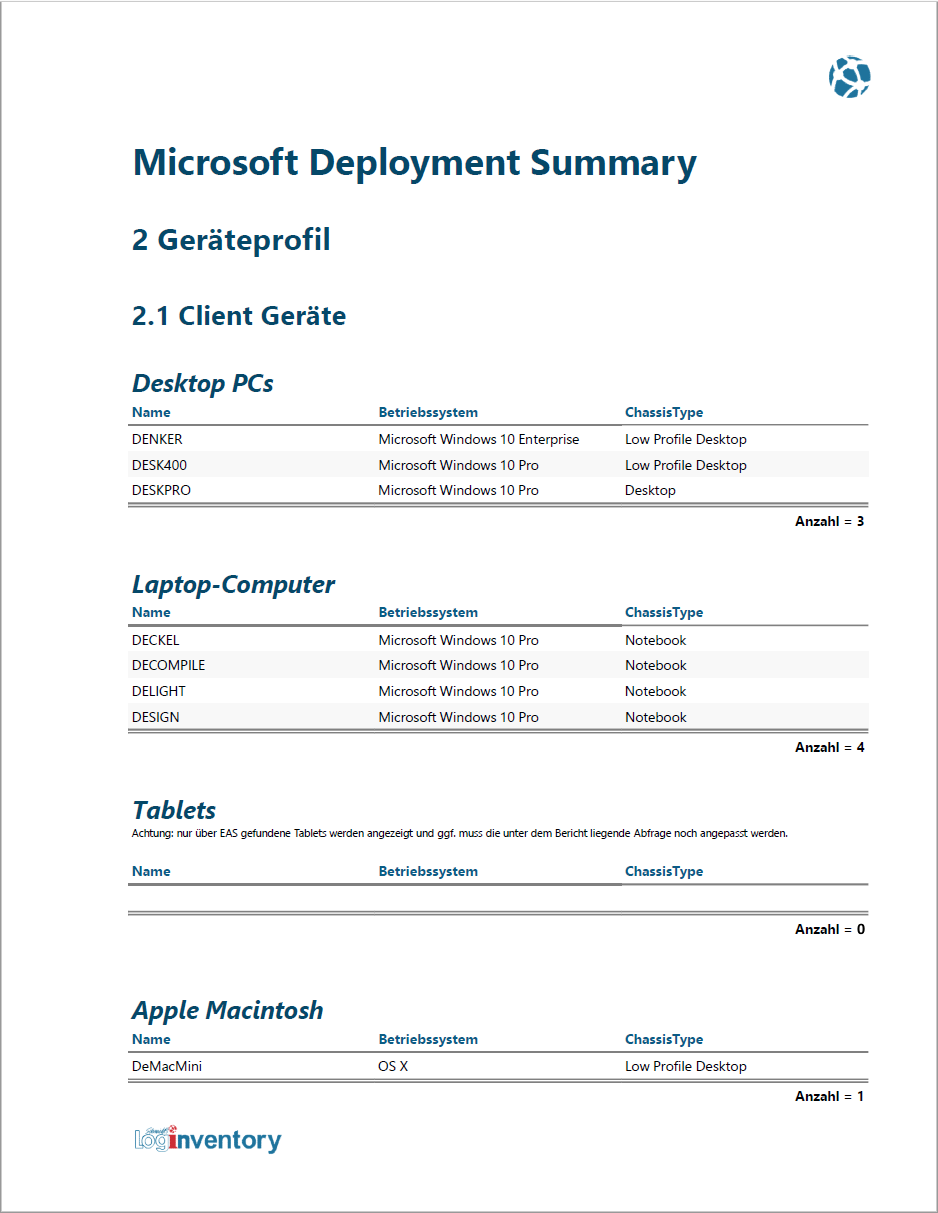Click the 'OS X' operating system cell
The height and width of the screenshot is (1213, 938).
[x=393, y=1066]
